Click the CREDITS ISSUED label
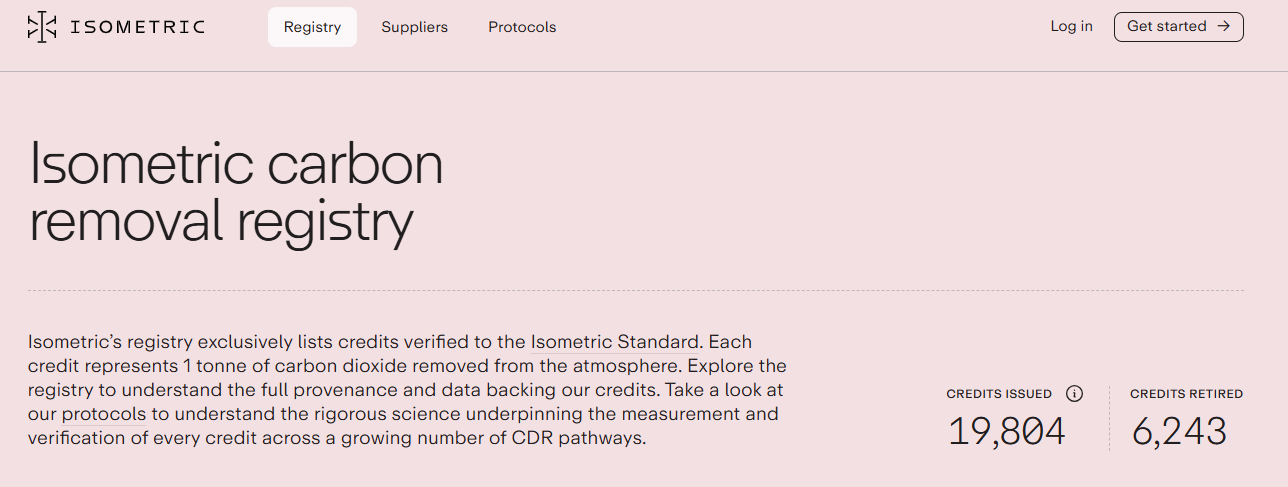 click(999, 394)
